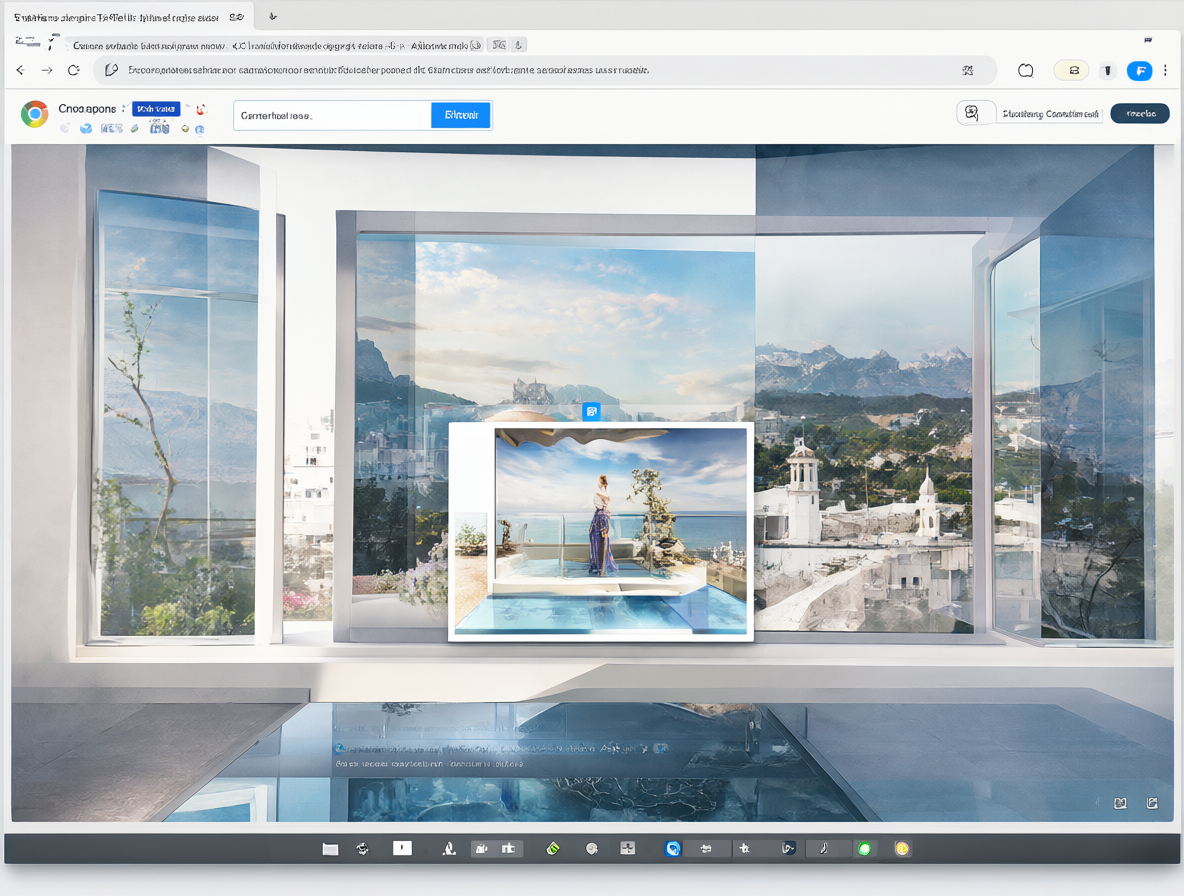Open the three-dot browser menu

point(1165,70)
